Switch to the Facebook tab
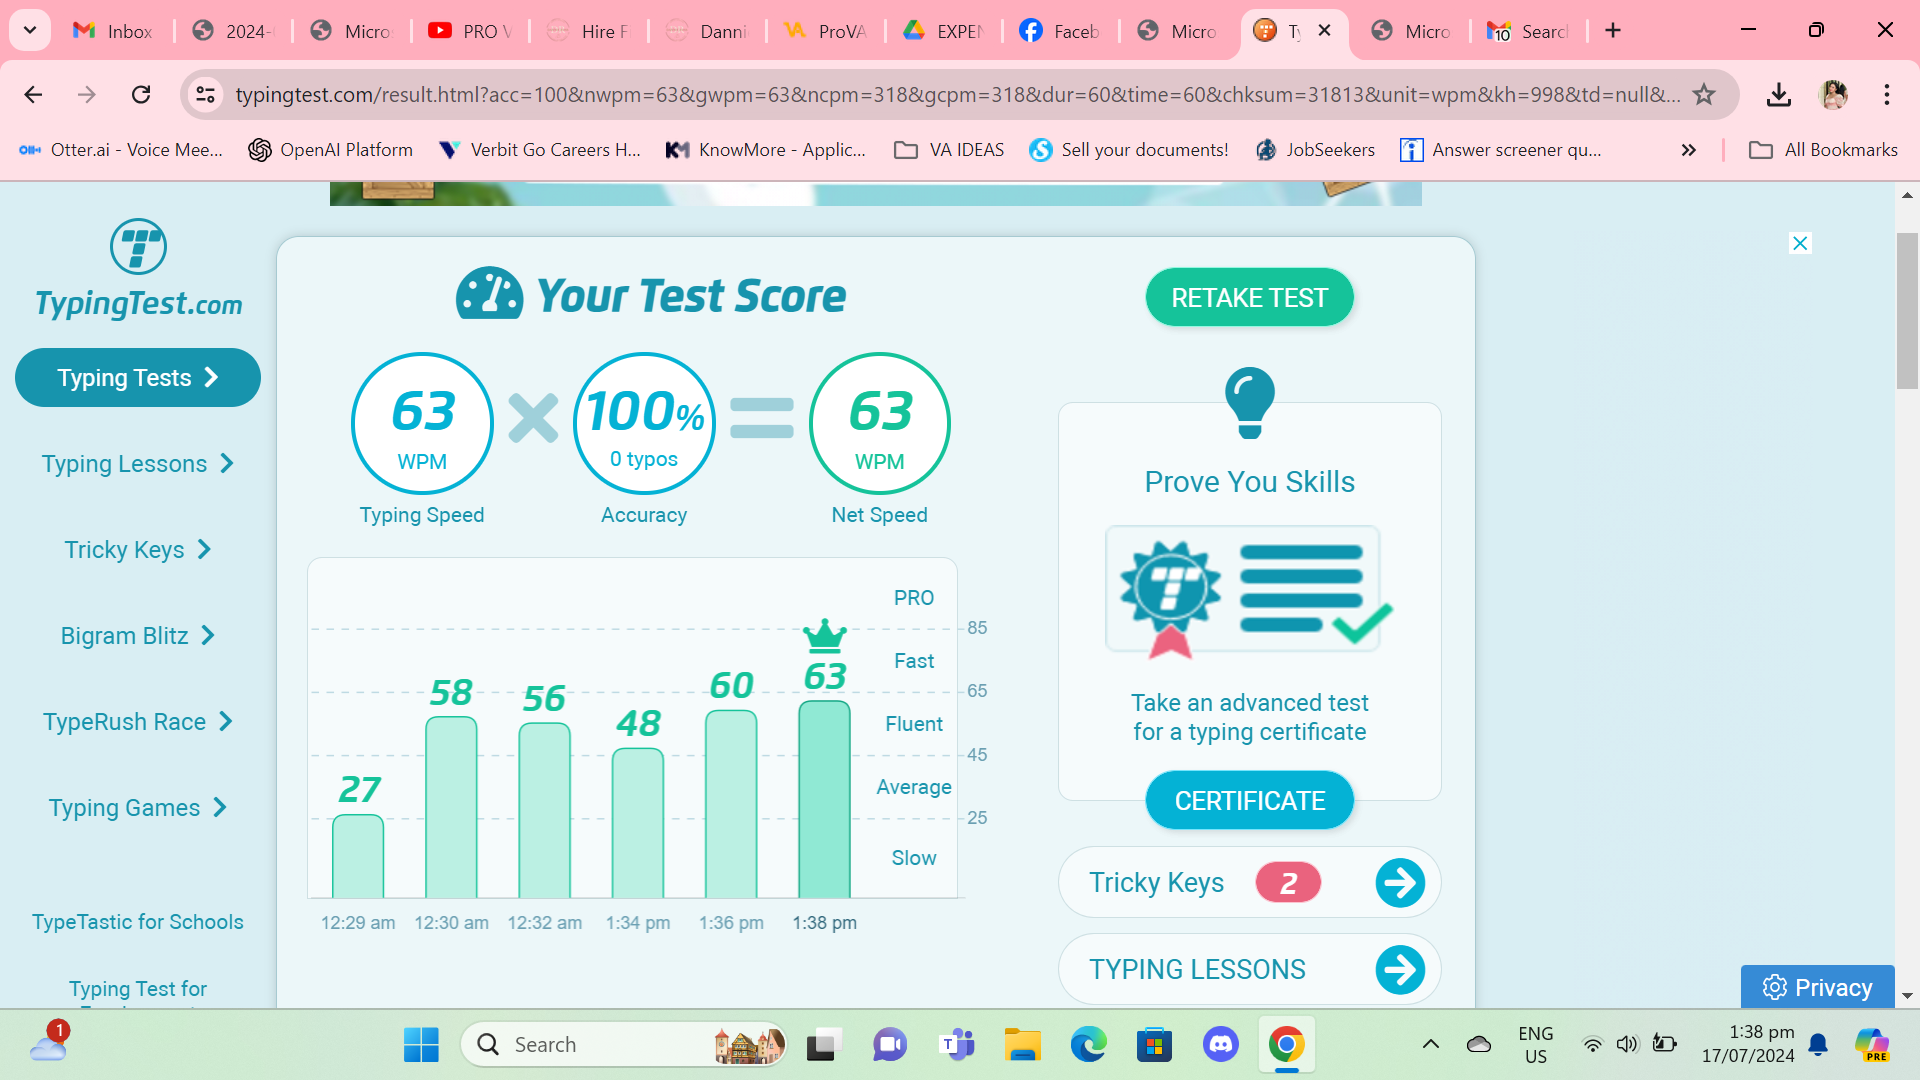This screenshot has height=1080, width=1920. point(1060,31)
